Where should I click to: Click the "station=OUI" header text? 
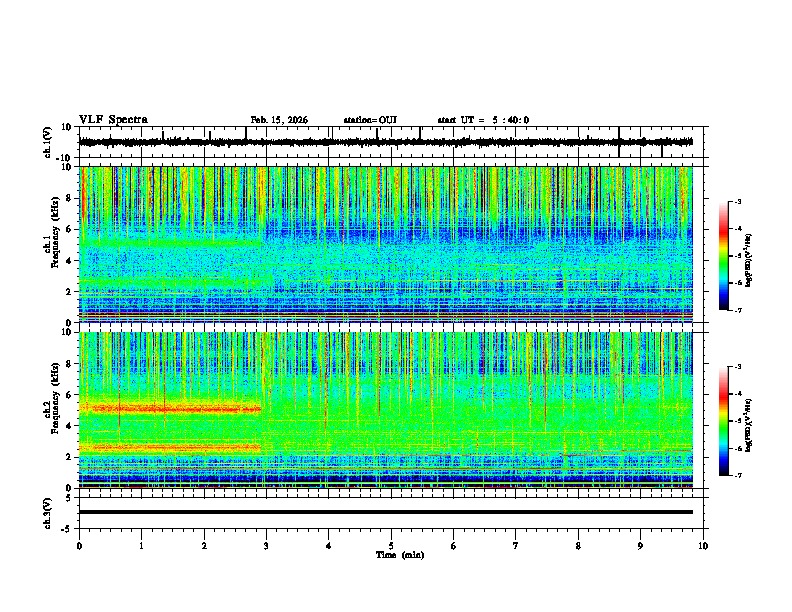pos(370,120)
